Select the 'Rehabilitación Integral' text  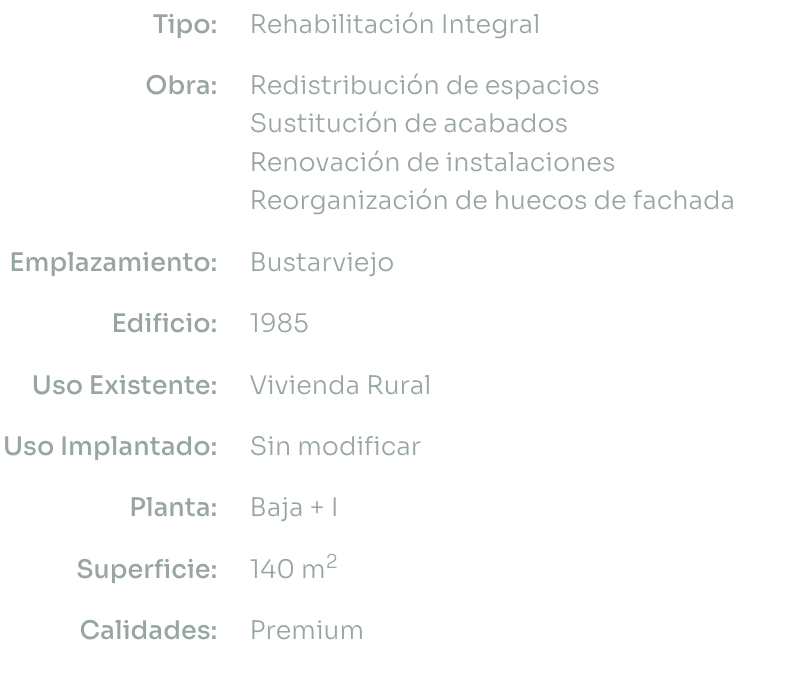pos(394,24)
